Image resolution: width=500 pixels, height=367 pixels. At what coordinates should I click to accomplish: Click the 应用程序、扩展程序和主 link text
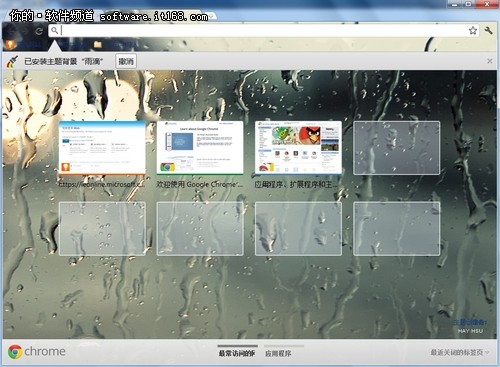pyautogui.click(x=297, y=184)
